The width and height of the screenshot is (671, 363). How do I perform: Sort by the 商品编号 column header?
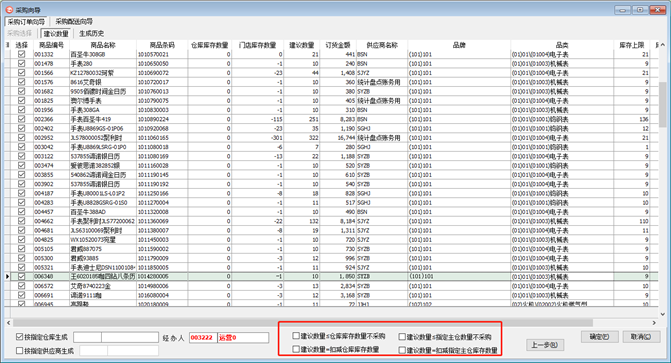click(51, 45)
